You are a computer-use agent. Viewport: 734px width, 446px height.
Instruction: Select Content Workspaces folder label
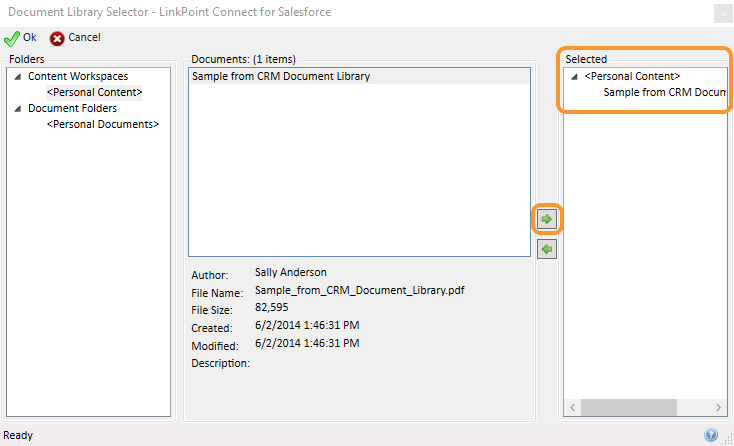(x=78, y=76)
